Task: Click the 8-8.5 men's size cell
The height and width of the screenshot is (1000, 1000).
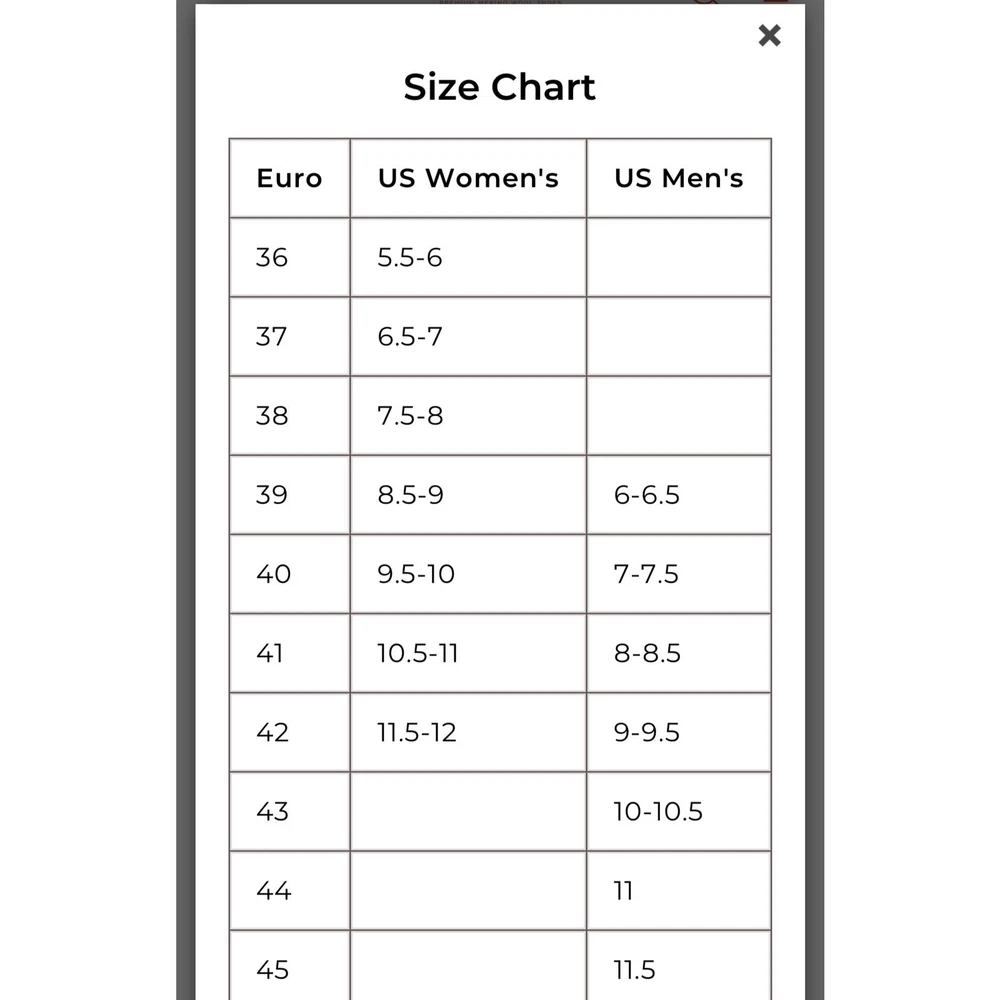Action: point(679,652)
